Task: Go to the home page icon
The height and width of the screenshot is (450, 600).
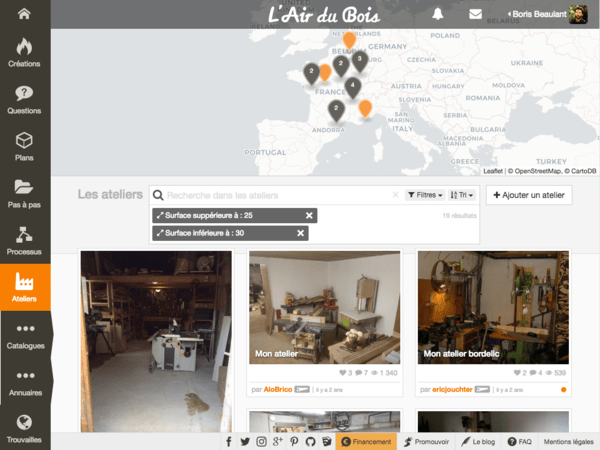Action: pos(24,13)
